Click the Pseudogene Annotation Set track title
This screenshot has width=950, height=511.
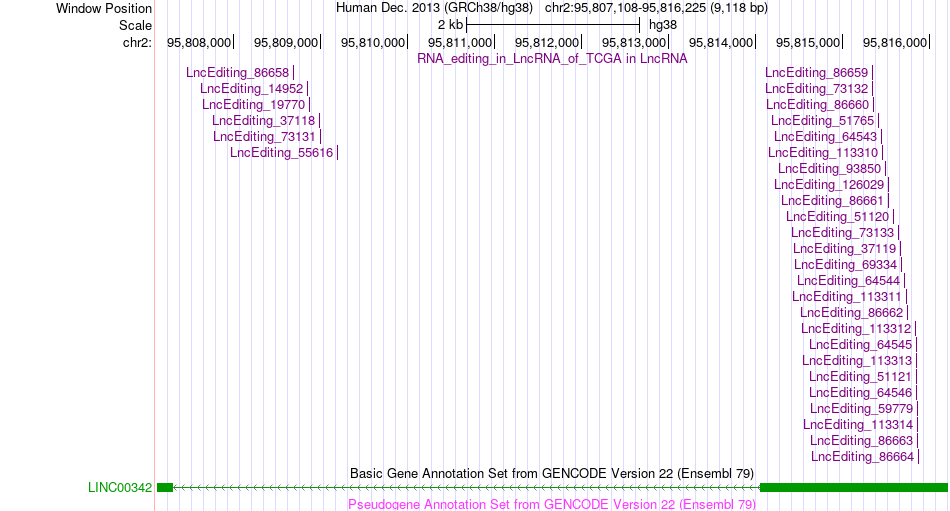point(552,504)
